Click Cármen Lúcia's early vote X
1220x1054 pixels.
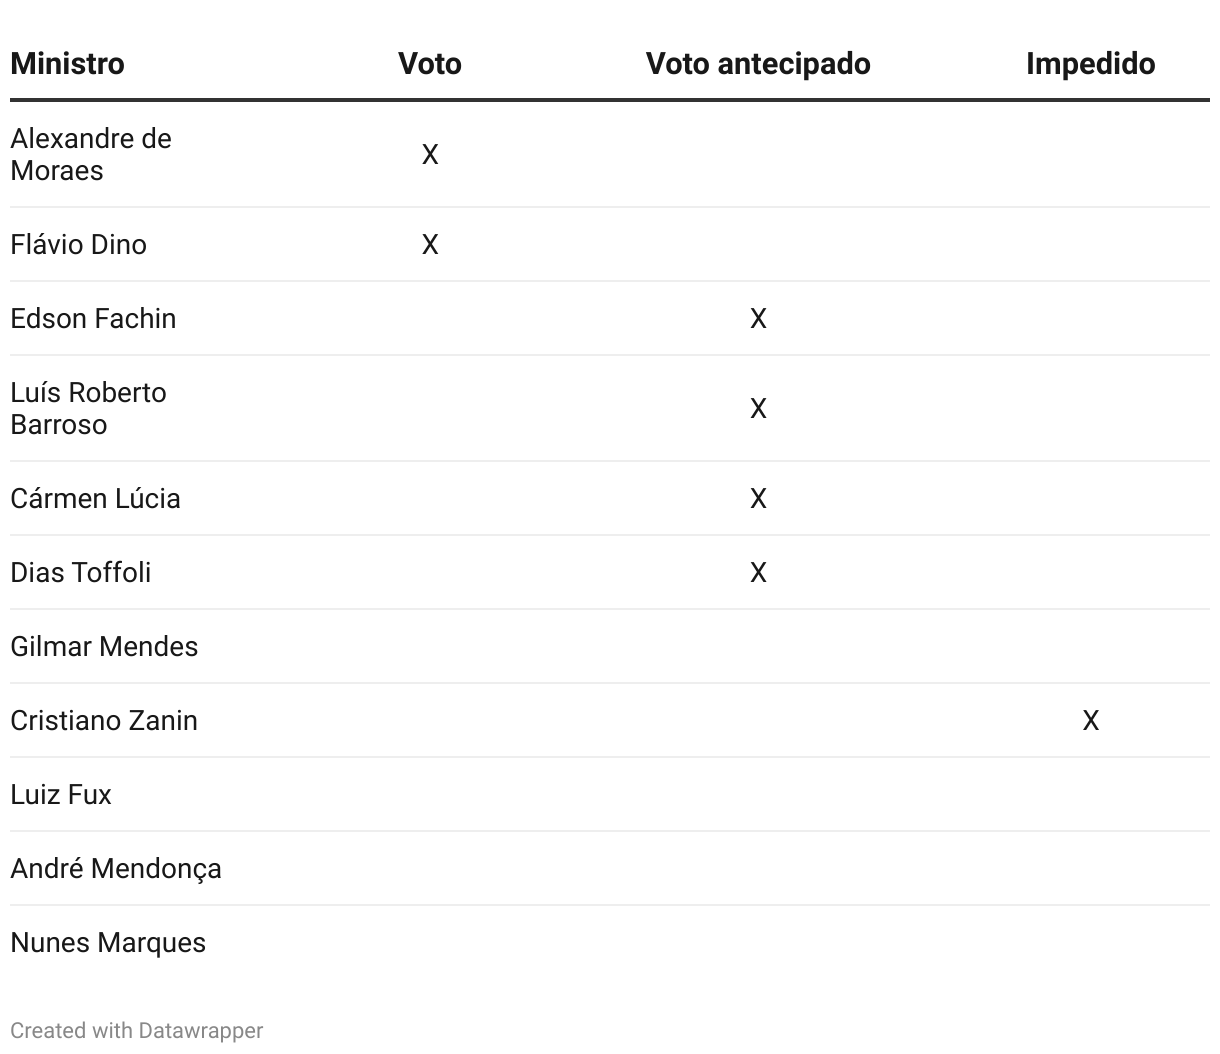point(758,498)
